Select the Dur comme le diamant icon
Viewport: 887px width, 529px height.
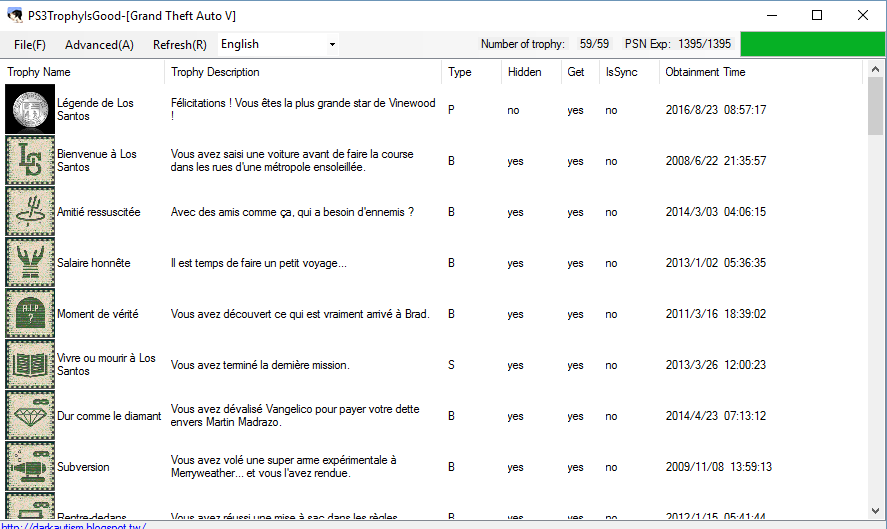[30, 415]
